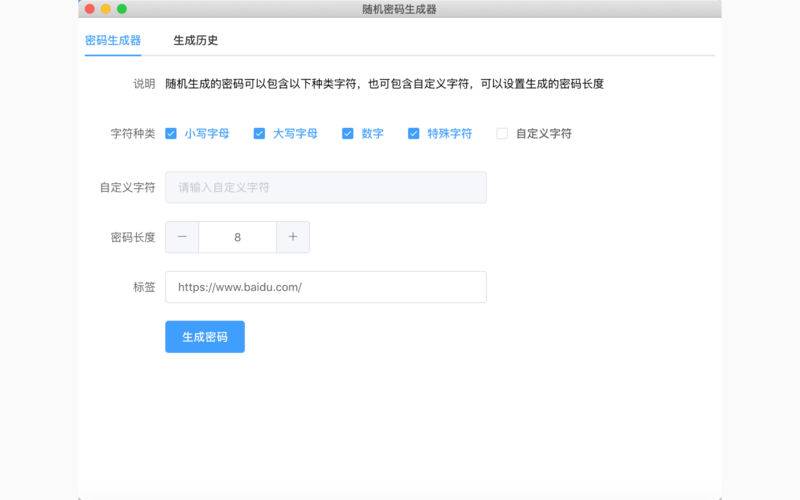Minimize the window with yellow button
This screenshot has height=500, width=800.
point(106,9)
